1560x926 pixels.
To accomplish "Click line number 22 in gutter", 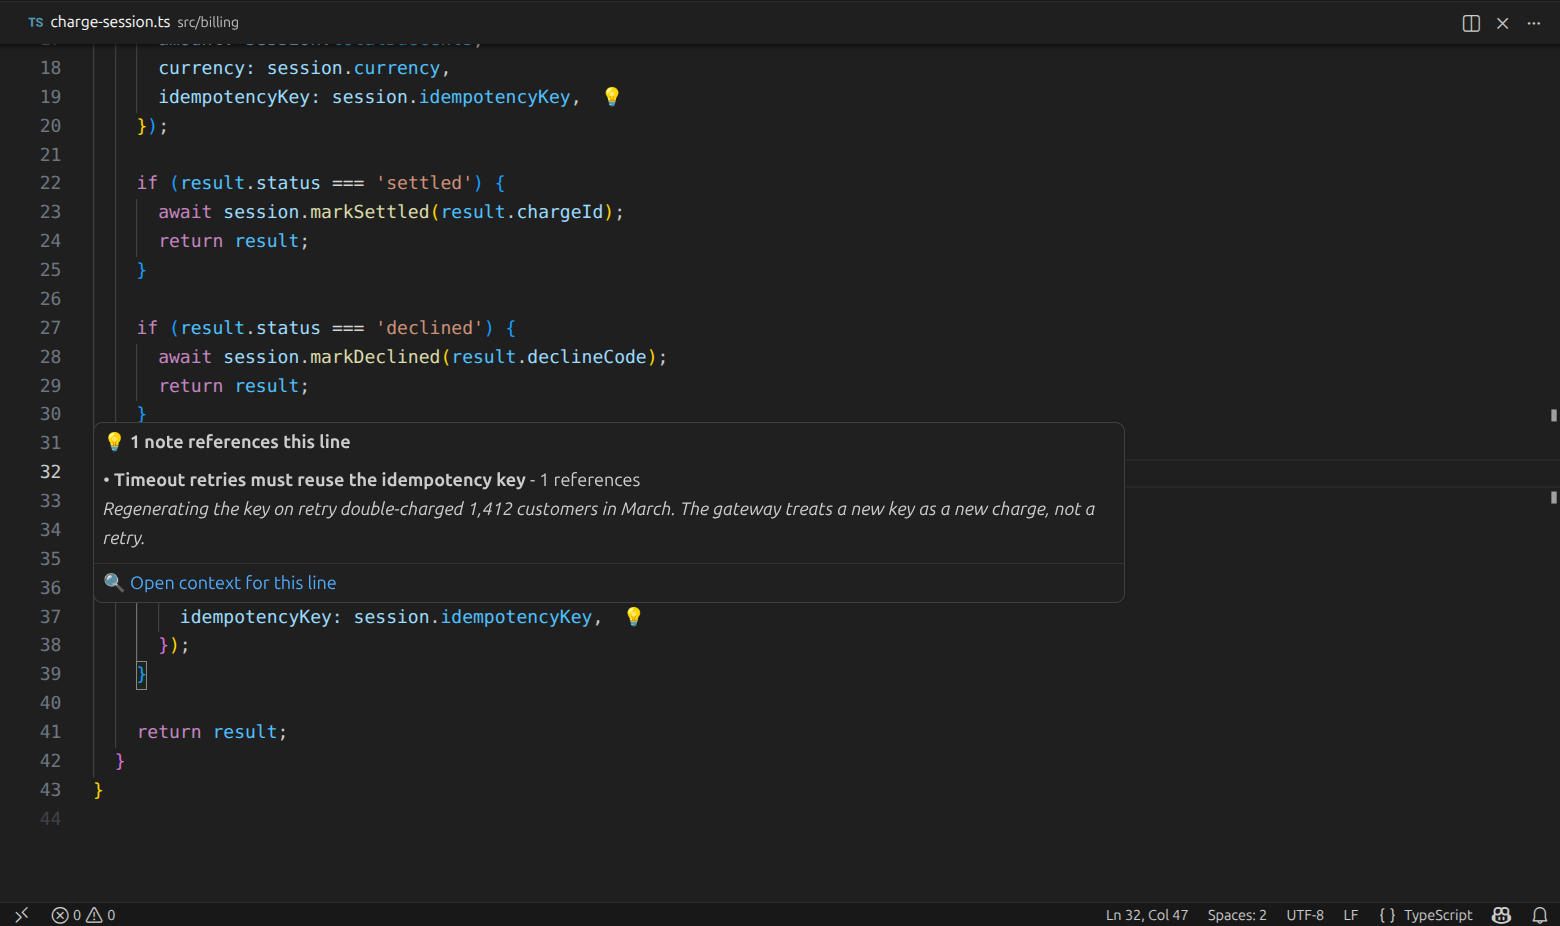I will (50, 183).
